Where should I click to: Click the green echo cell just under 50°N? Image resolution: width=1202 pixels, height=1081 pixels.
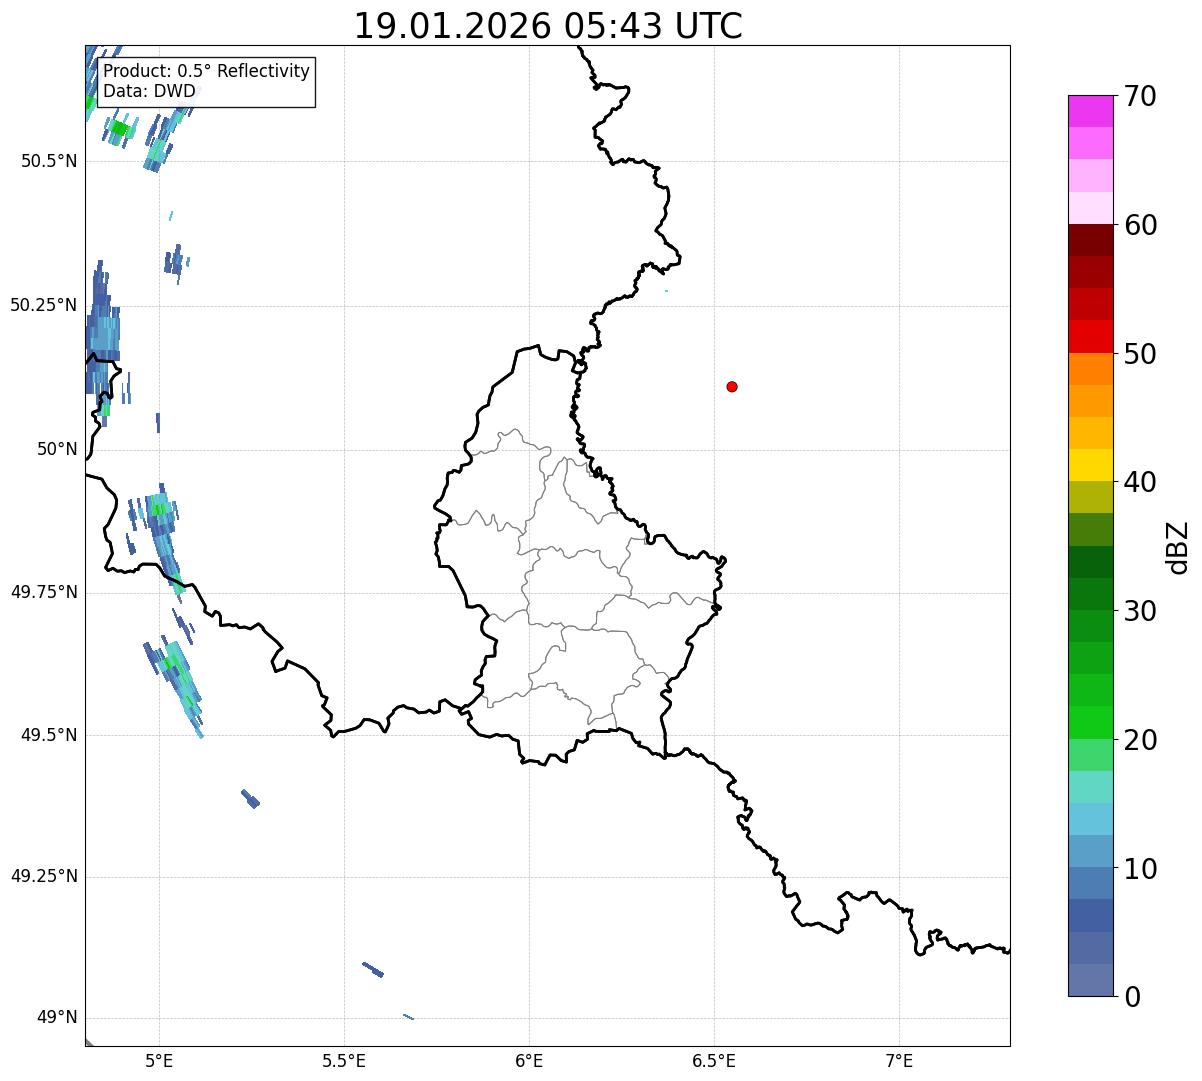(x=158, y=508)
